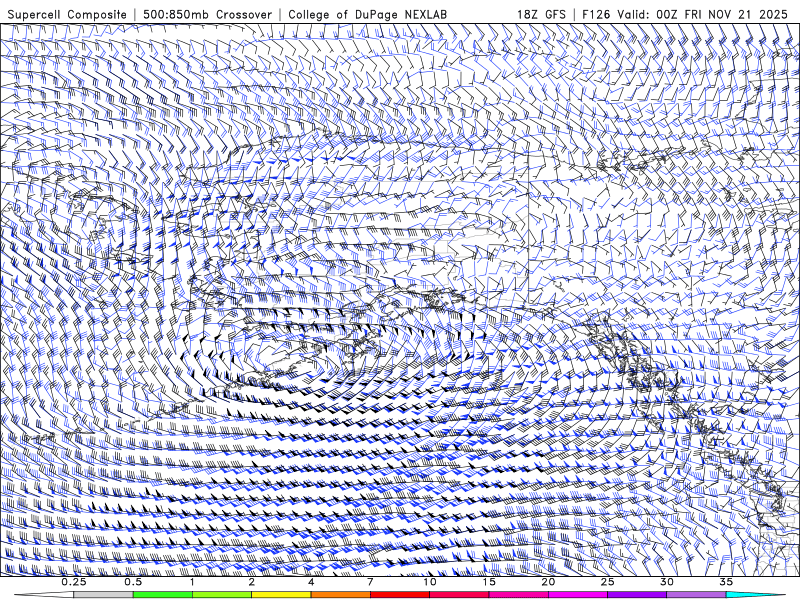Select the green legend swatch between 0.5 and 1
This screenshot has height=600, width=800.
(x=162, y=595)
